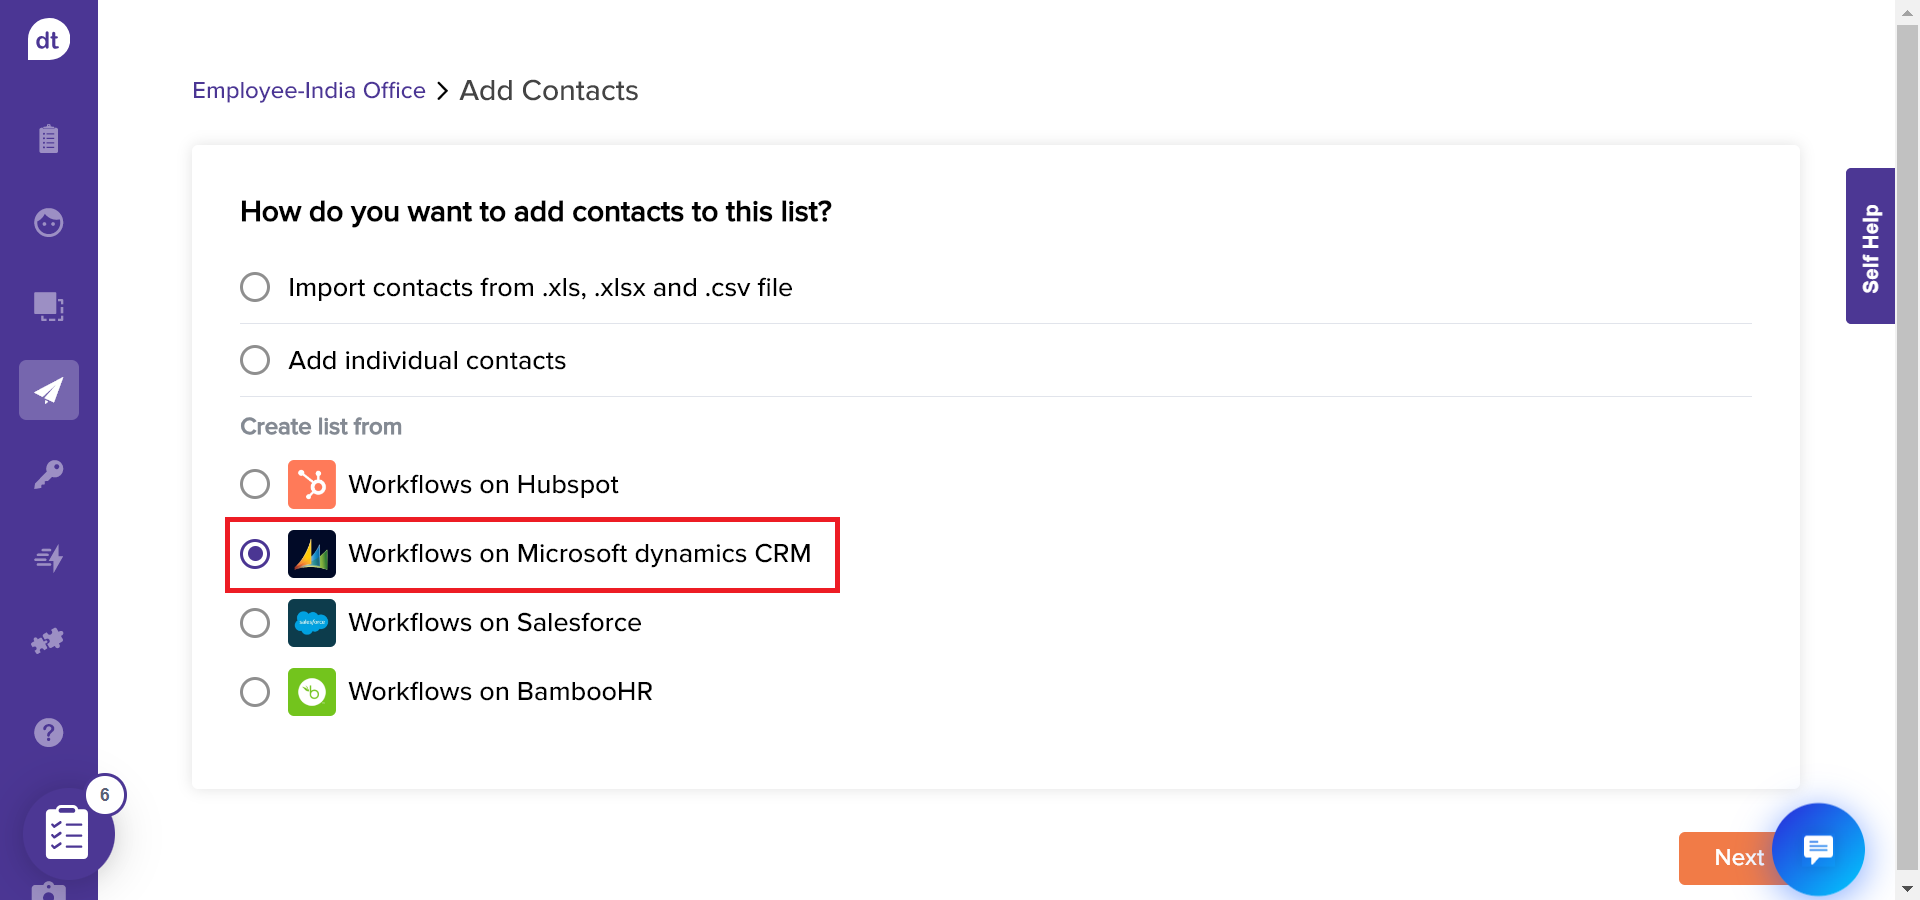Open Employee-India Office breadcrumb link
Image resolution: width=1920 pixels, height=900 pixels.
308,91
